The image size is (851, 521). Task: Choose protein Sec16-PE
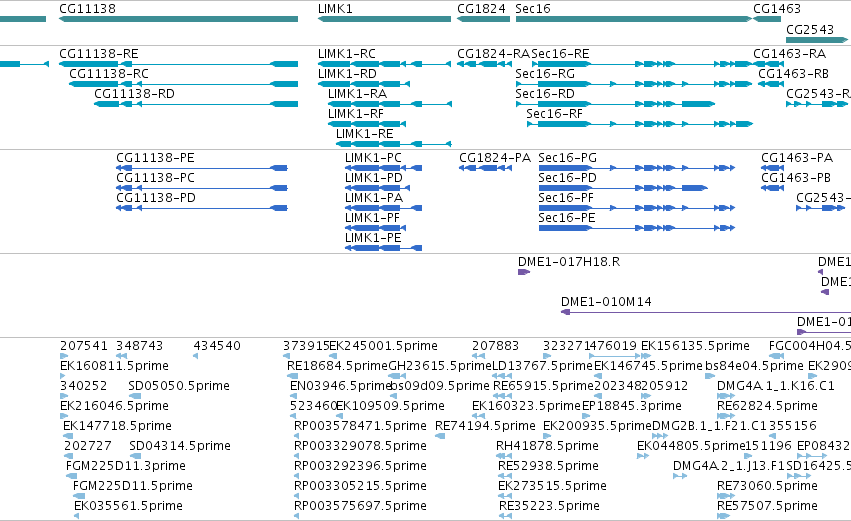tap(637, 228)
